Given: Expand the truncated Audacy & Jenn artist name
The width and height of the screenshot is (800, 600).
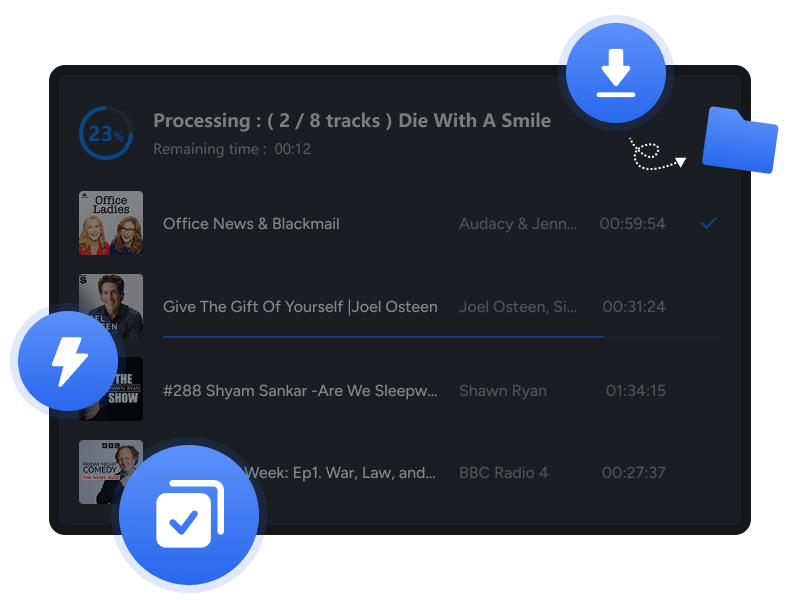Looking at the screenshot, I should 519,224.
